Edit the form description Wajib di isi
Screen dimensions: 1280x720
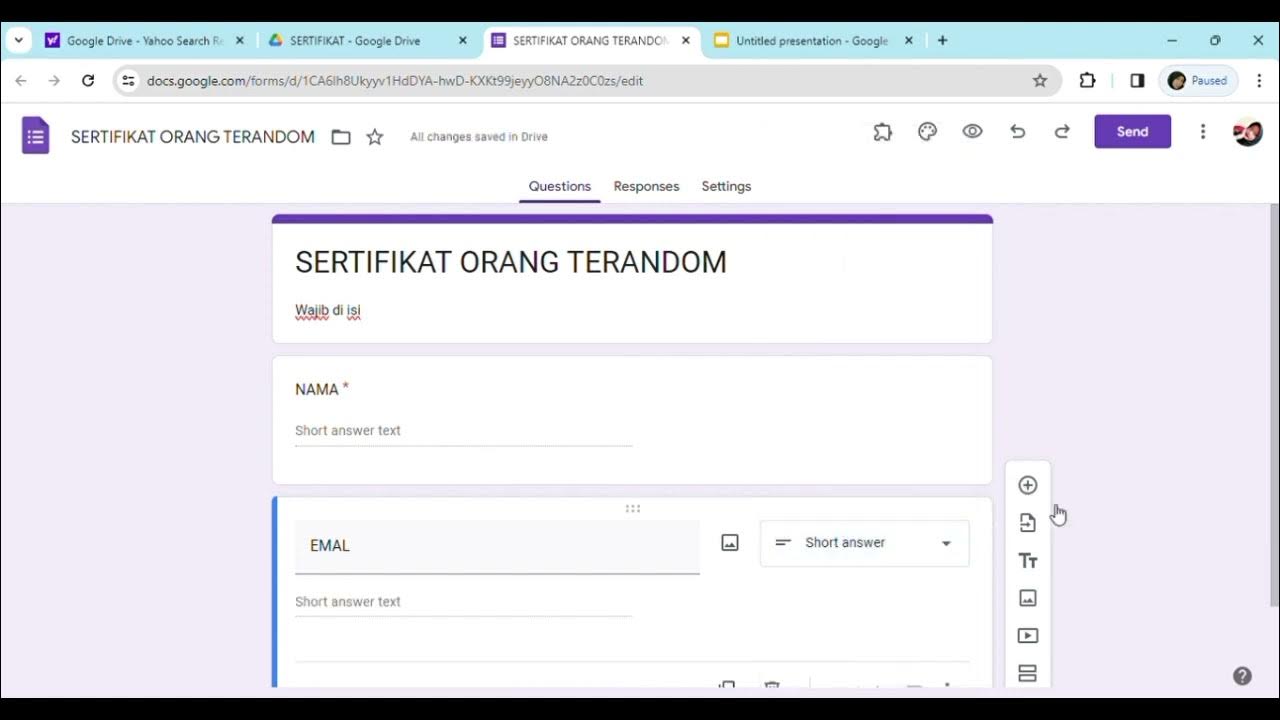[x=327, y=311]
